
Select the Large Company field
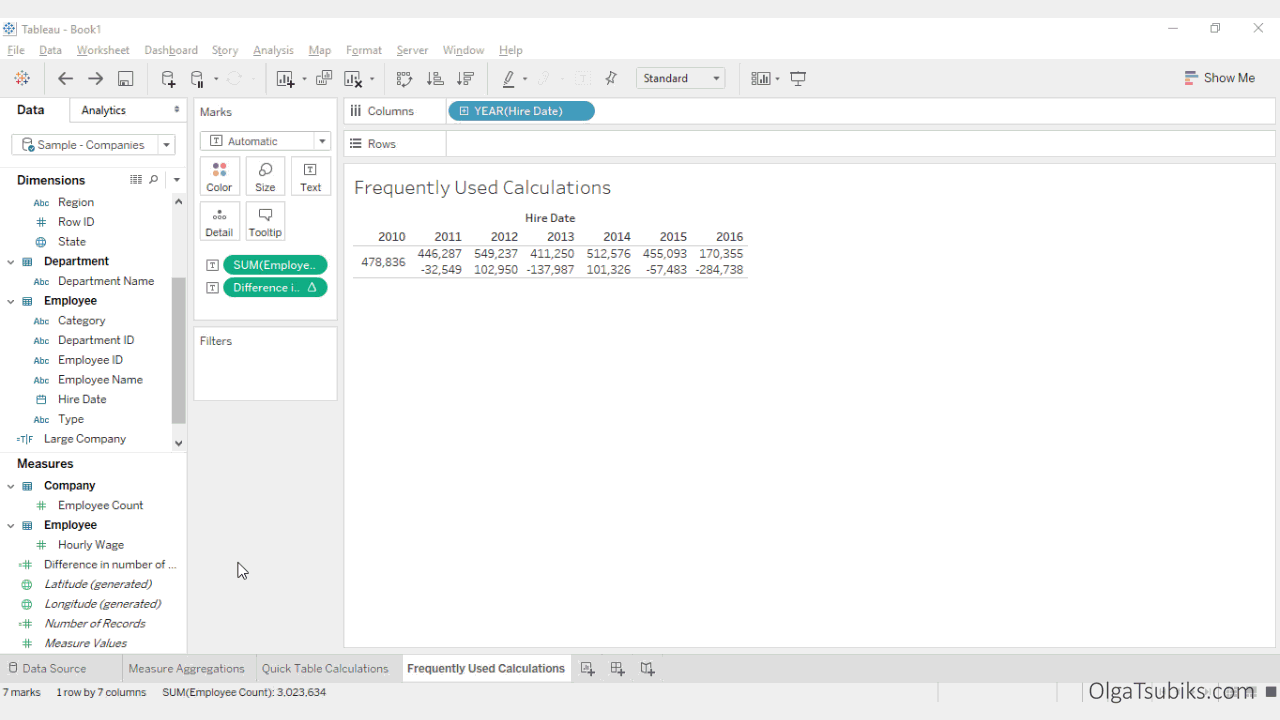pyautogui.click(x=85, y=439)
